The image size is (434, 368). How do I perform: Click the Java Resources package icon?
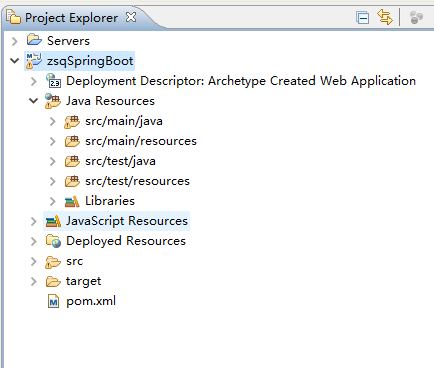[x=53, y=101]
